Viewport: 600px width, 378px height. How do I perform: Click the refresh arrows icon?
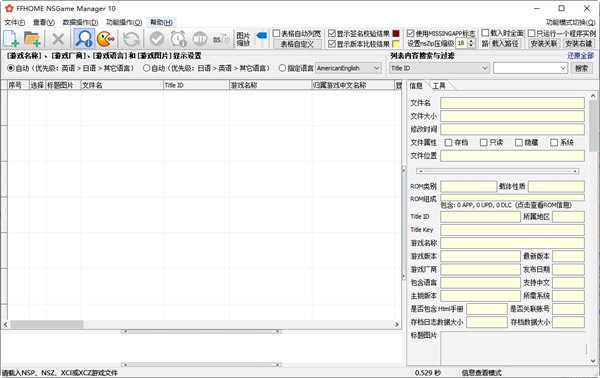point(131,39)
